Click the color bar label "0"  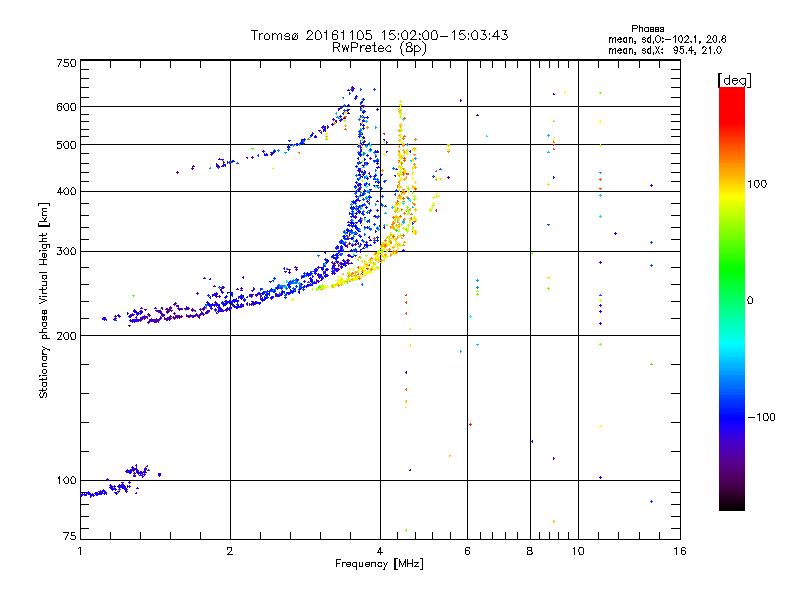pyautogui.click(x=750, y=301)
